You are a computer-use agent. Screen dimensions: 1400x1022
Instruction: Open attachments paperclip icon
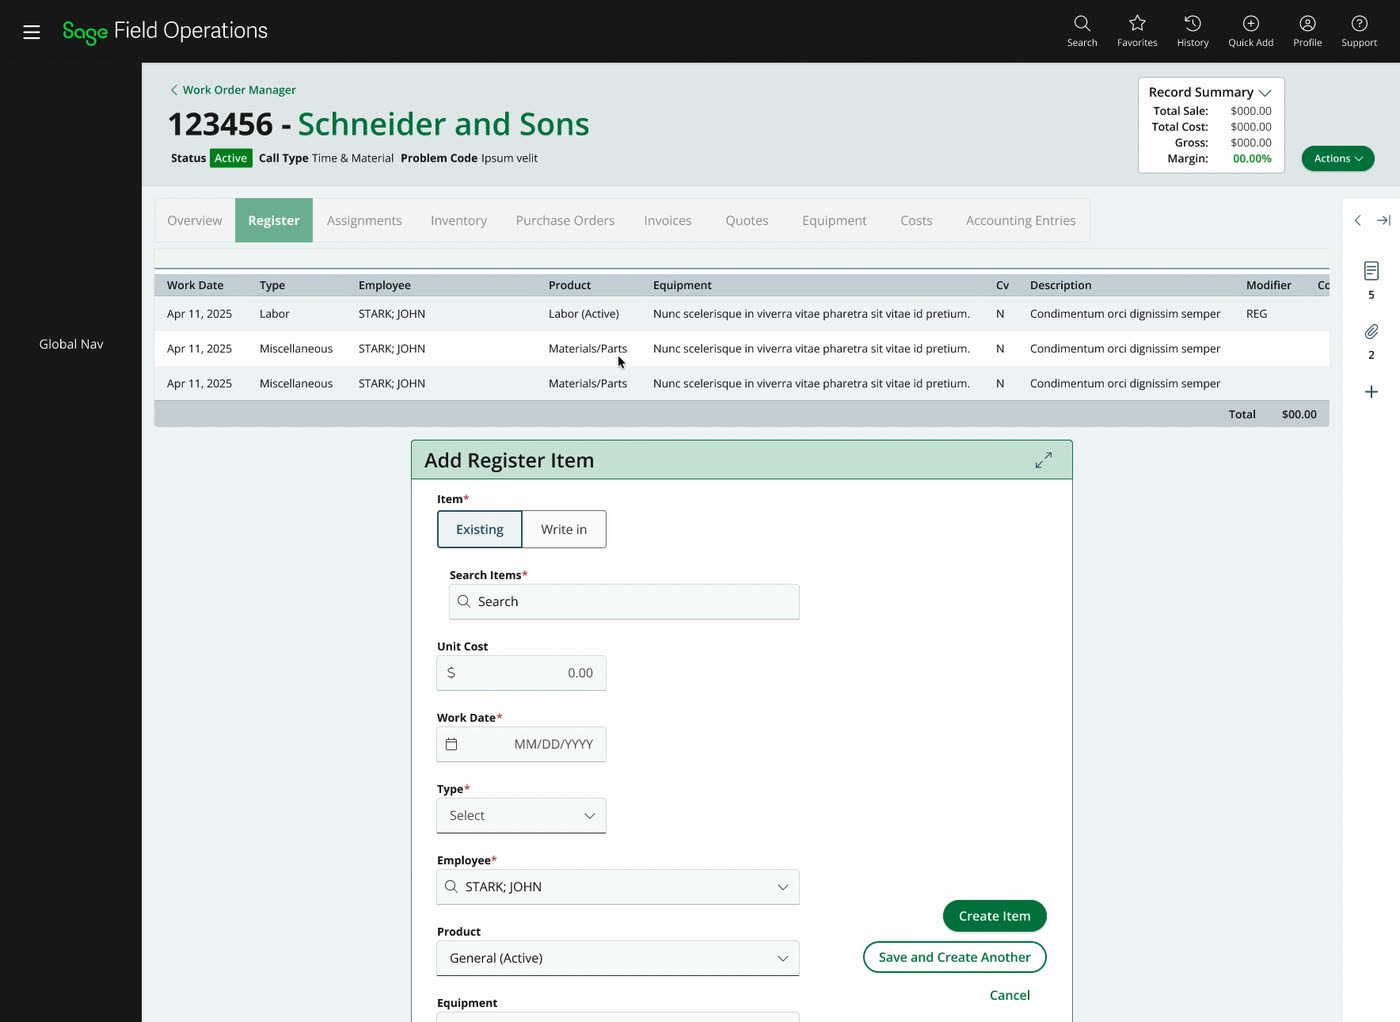[x=1371, y=331]
